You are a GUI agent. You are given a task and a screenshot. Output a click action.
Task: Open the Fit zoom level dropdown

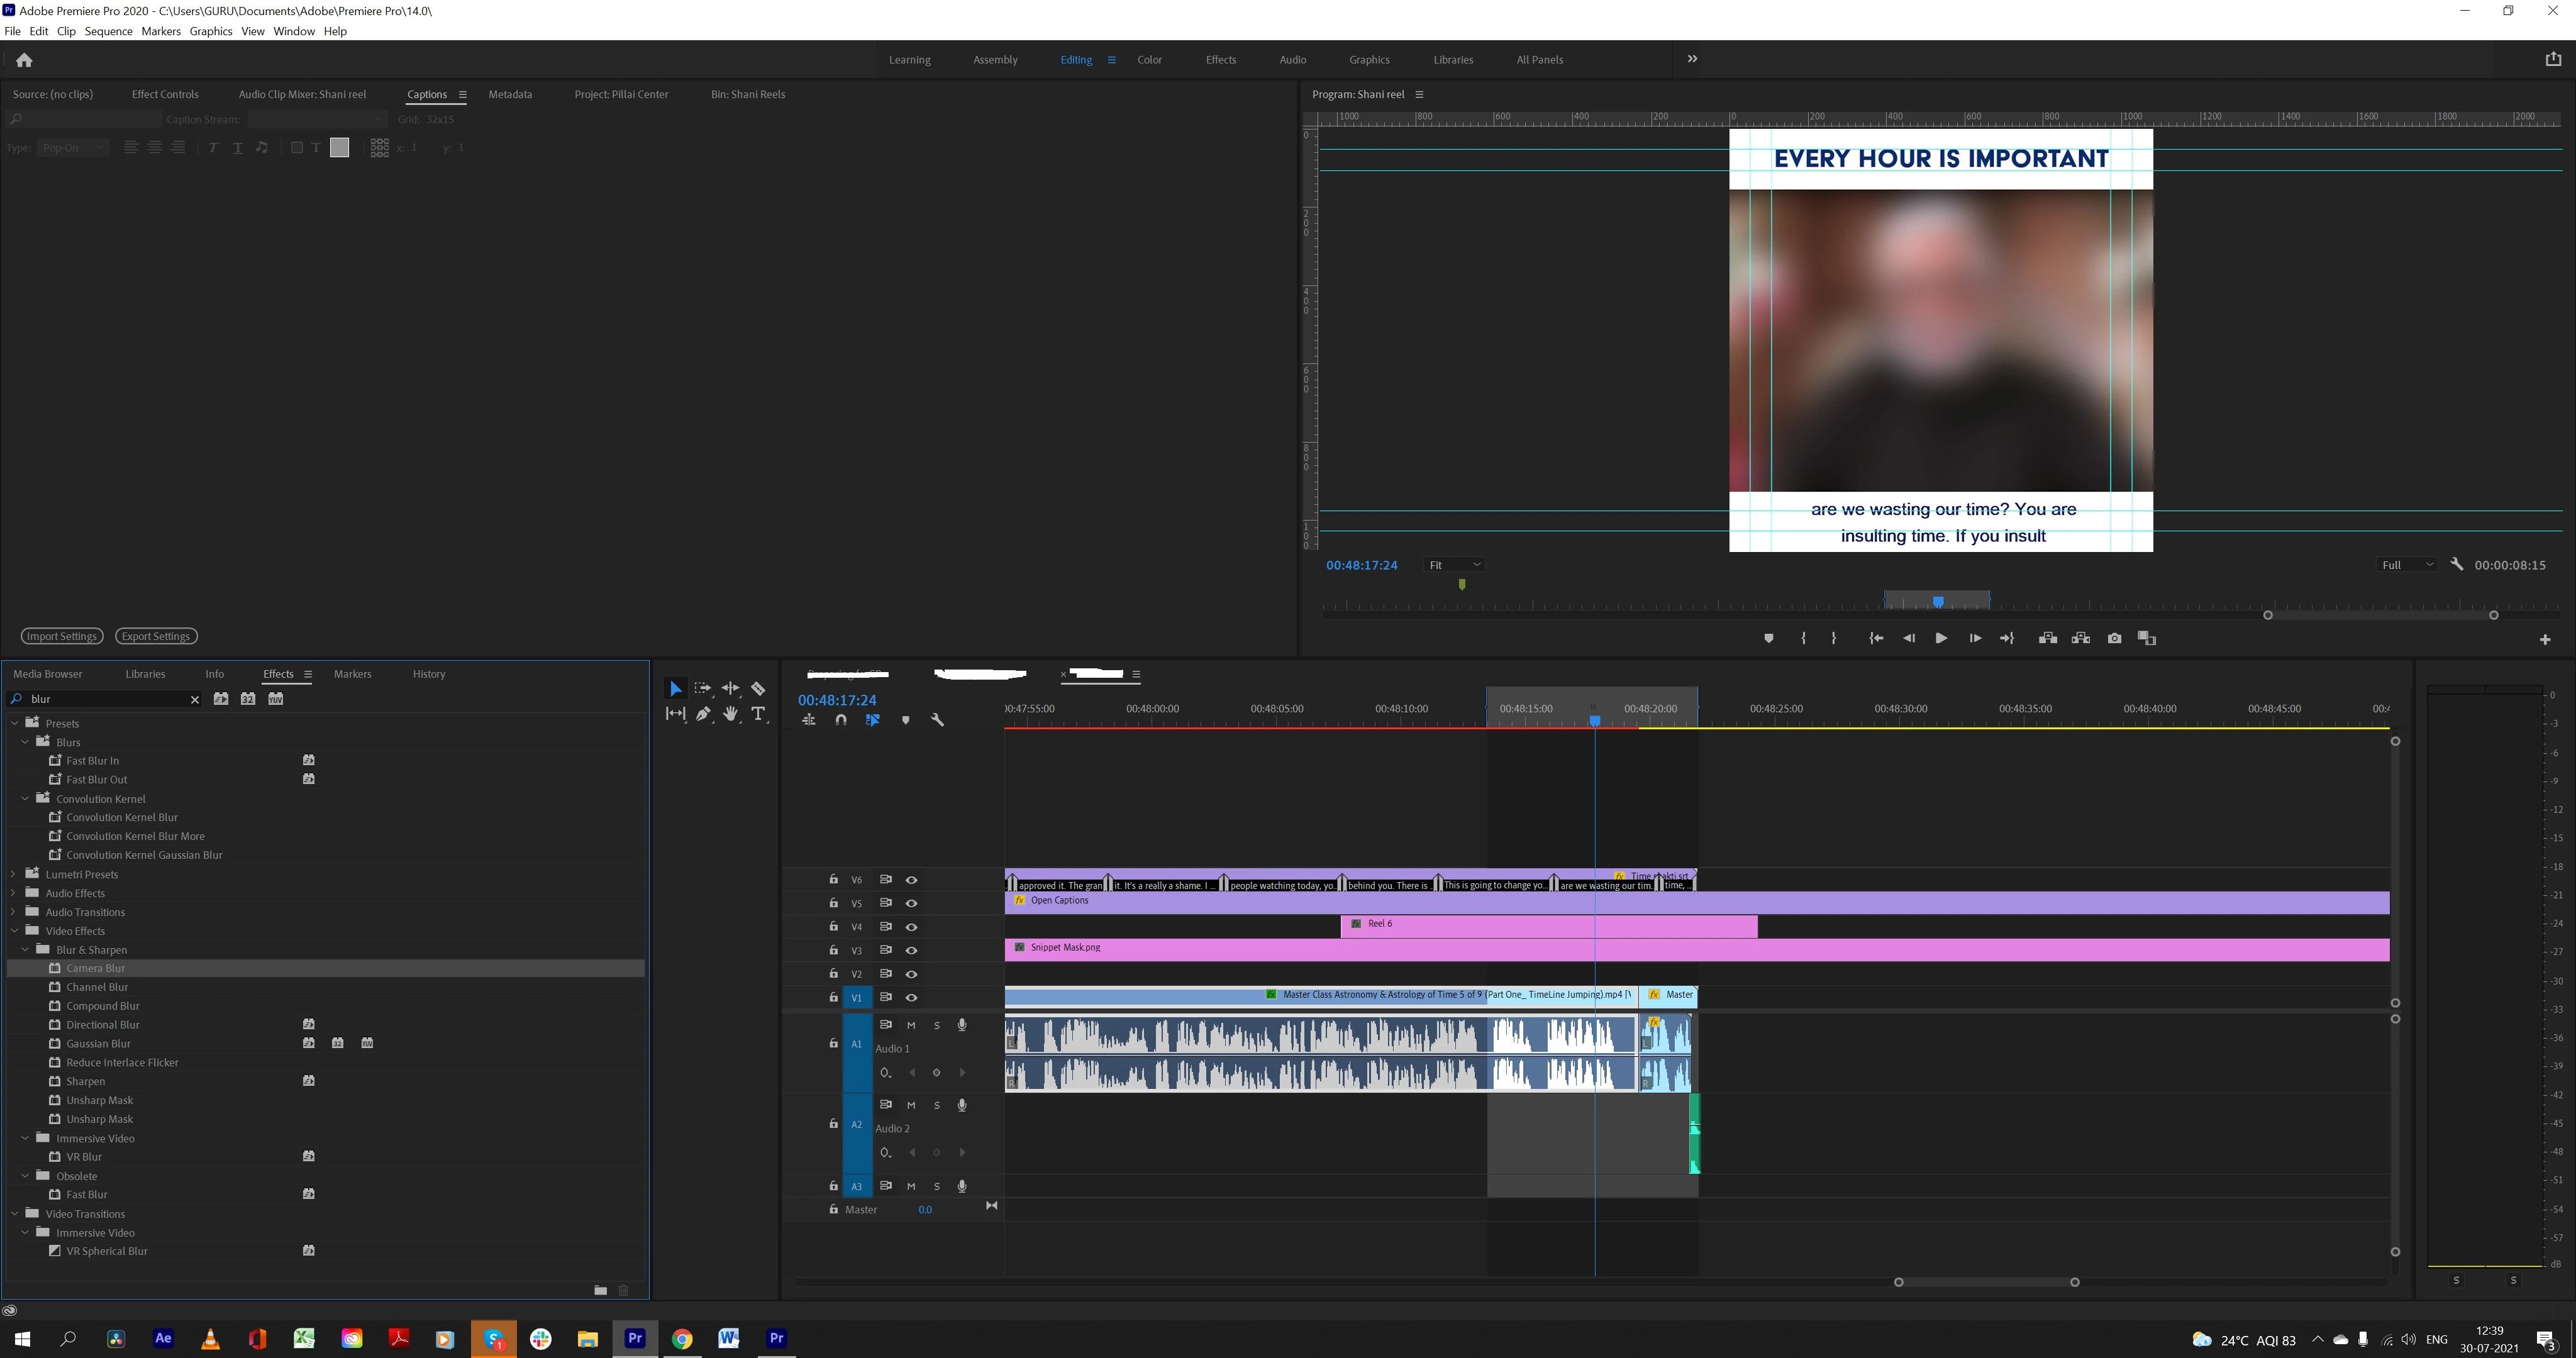1454,565
